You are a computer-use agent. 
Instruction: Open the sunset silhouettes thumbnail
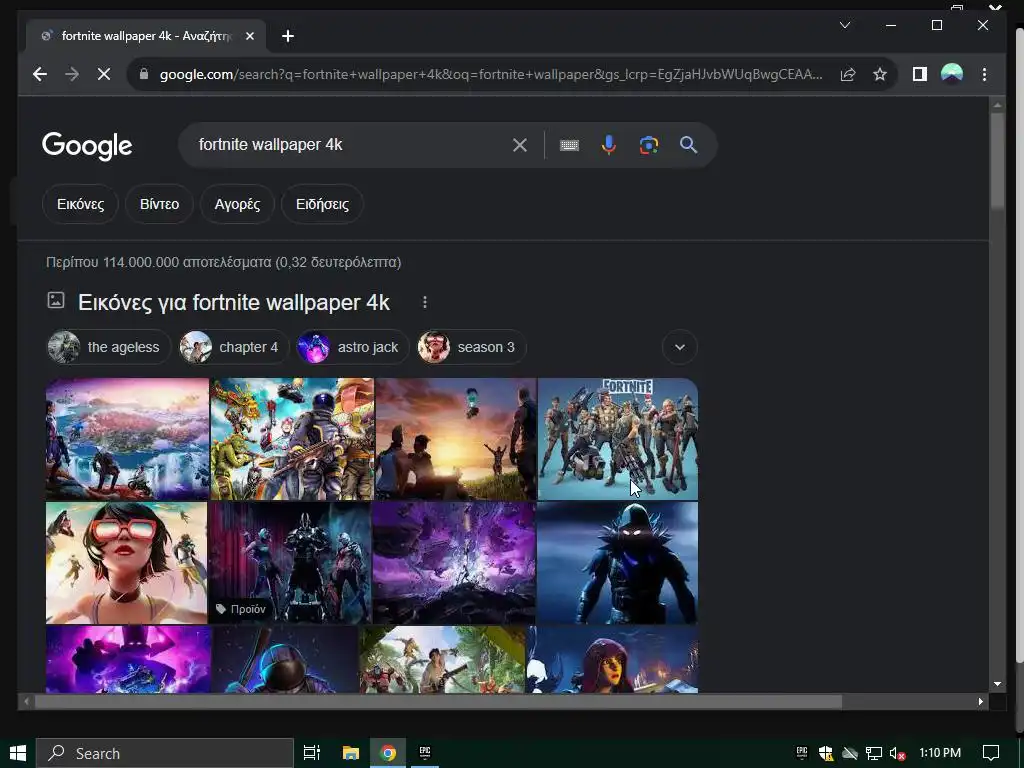[456, 439]
